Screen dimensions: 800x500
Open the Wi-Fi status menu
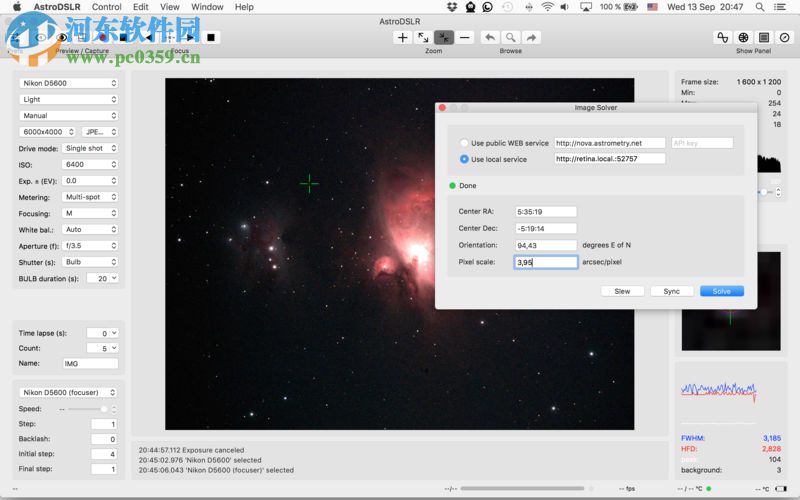pyautogui.click(x=547, y=7)
